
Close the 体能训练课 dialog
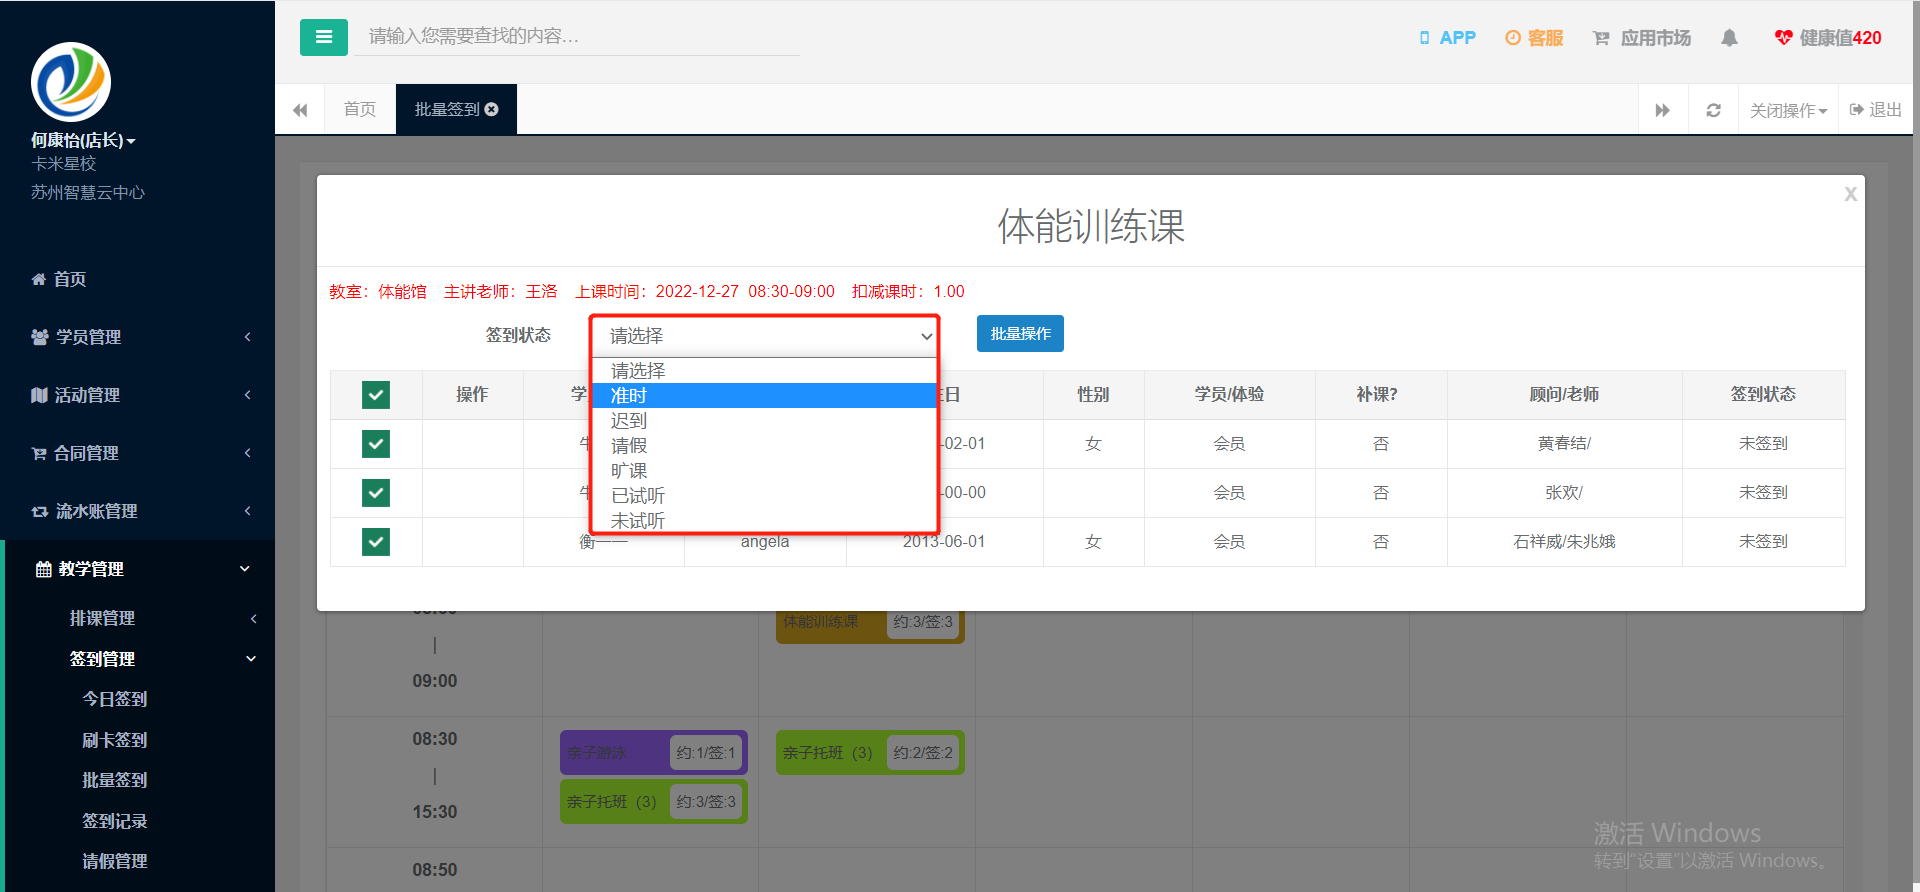(1850, 194)
